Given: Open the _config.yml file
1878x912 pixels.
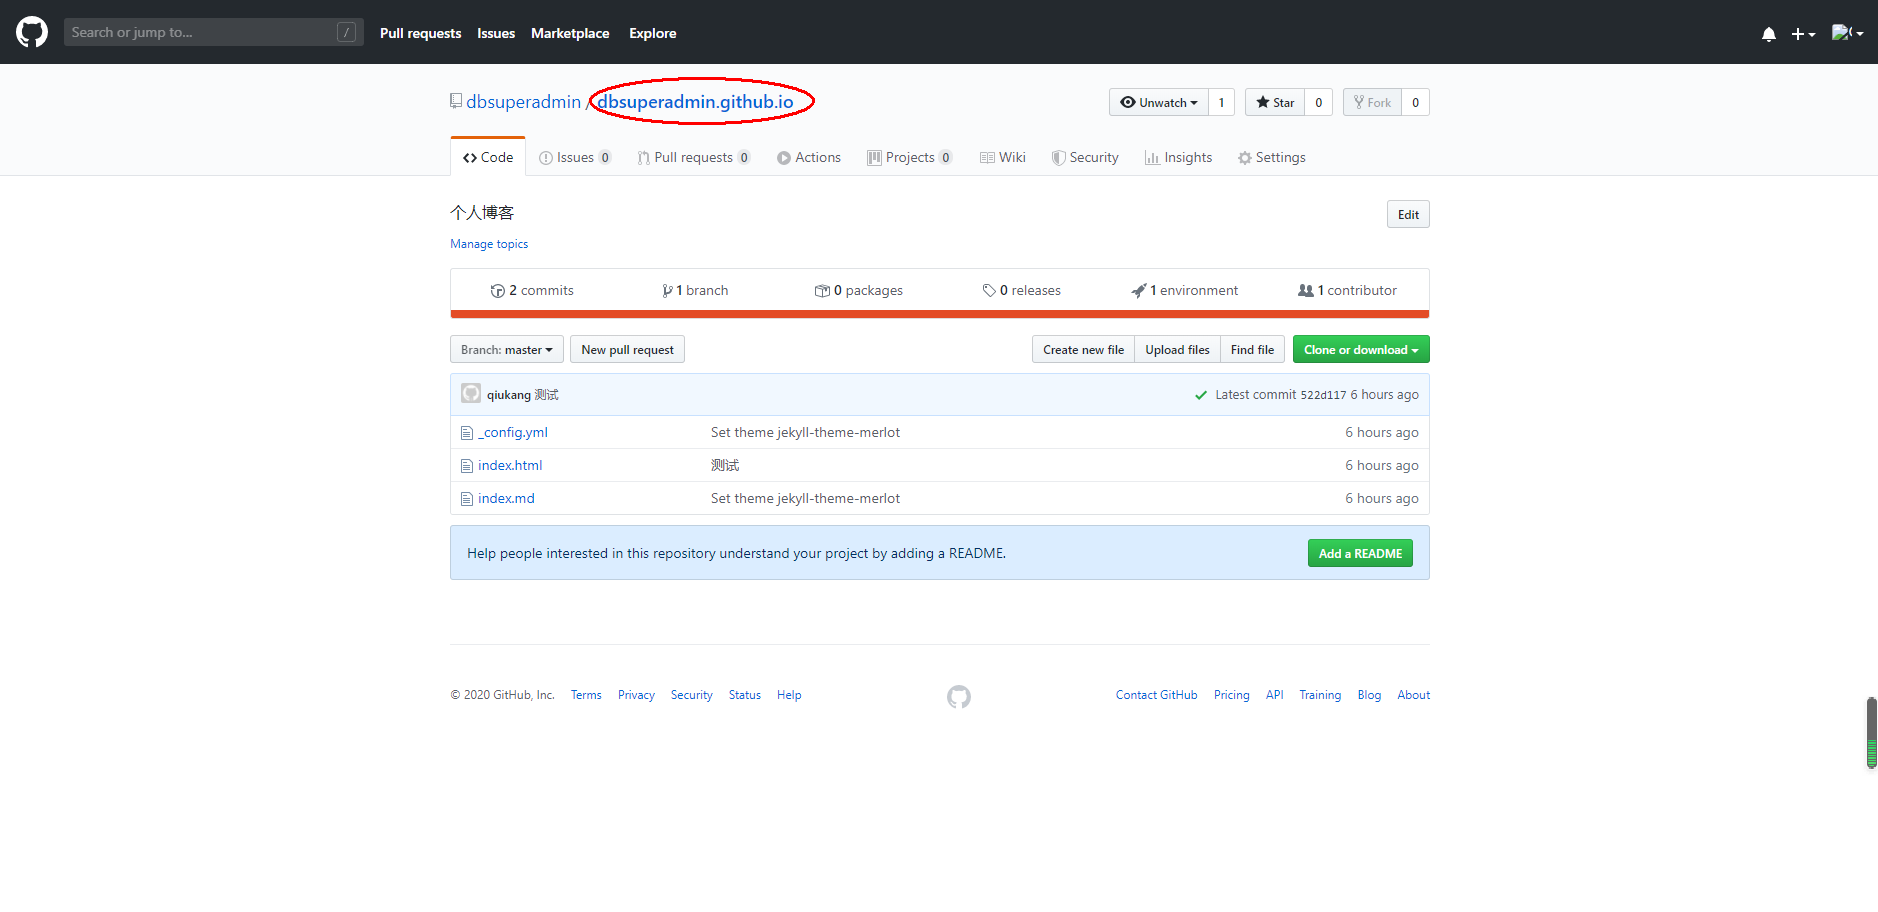Looking at the screenshot, I should point(513,432).
